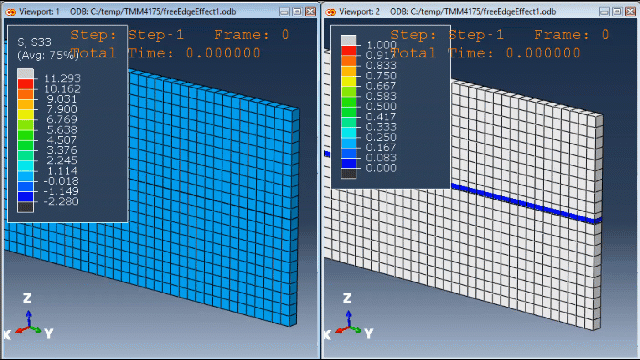Click the red swatch in the S33 legend
This screenshot has height=360, width=640.
tap(25, 84)
